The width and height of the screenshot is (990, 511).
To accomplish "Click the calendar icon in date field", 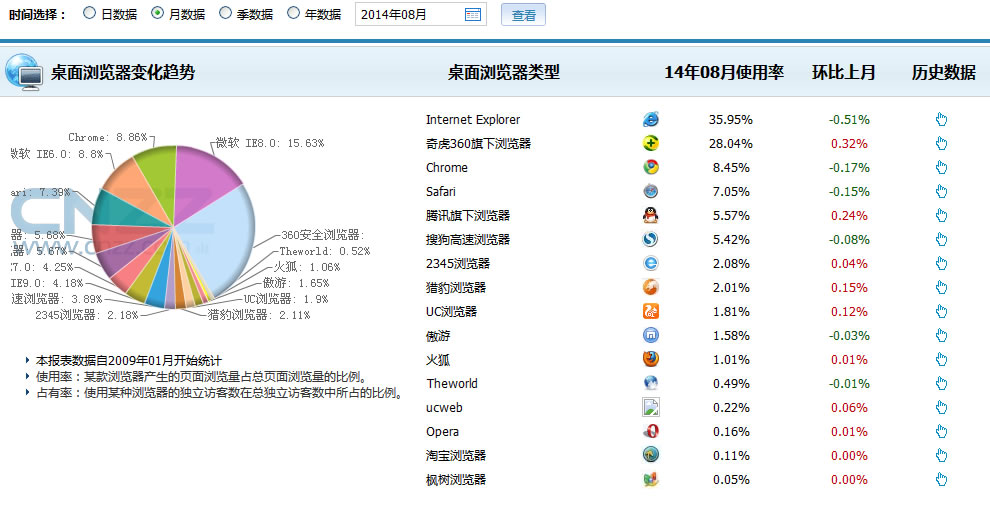I will 473,14.
